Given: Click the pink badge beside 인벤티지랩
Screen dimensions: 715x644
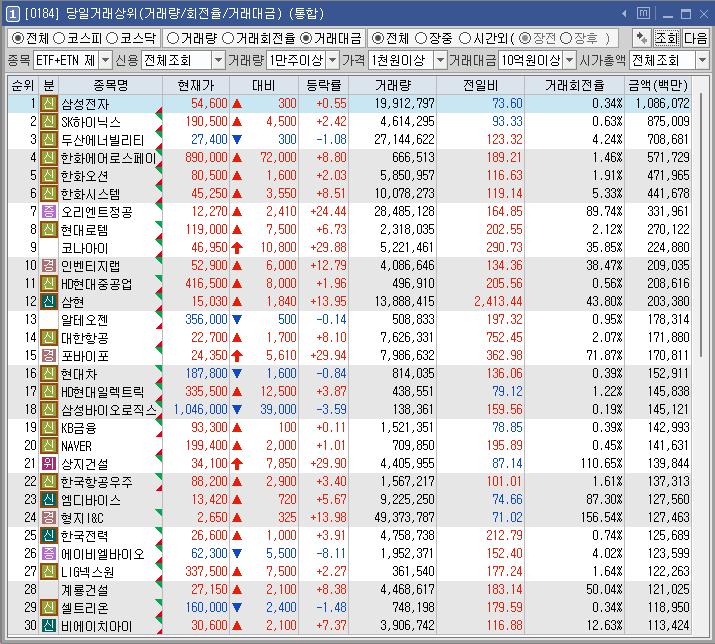Looking at the screenshot, I should click(49, 265).
